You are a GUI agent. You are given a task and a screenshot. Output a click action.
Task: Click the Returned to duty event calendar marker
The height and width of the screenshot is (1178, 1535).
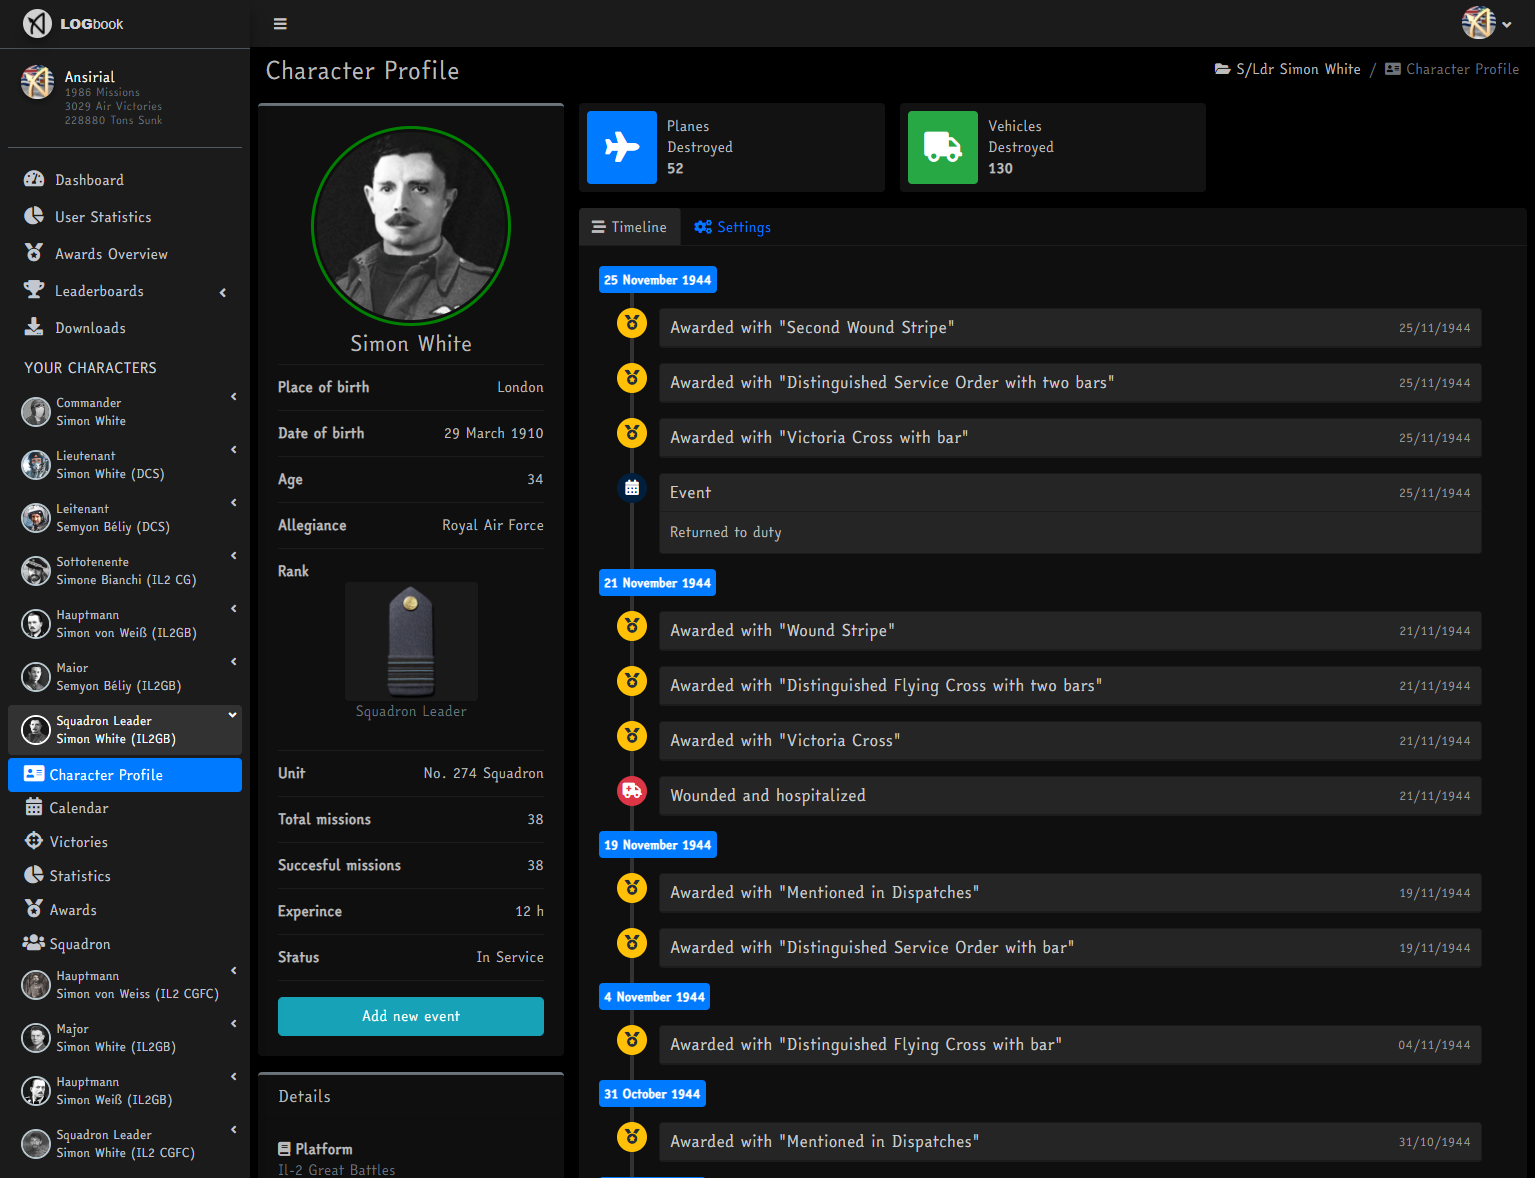point(632,488)
